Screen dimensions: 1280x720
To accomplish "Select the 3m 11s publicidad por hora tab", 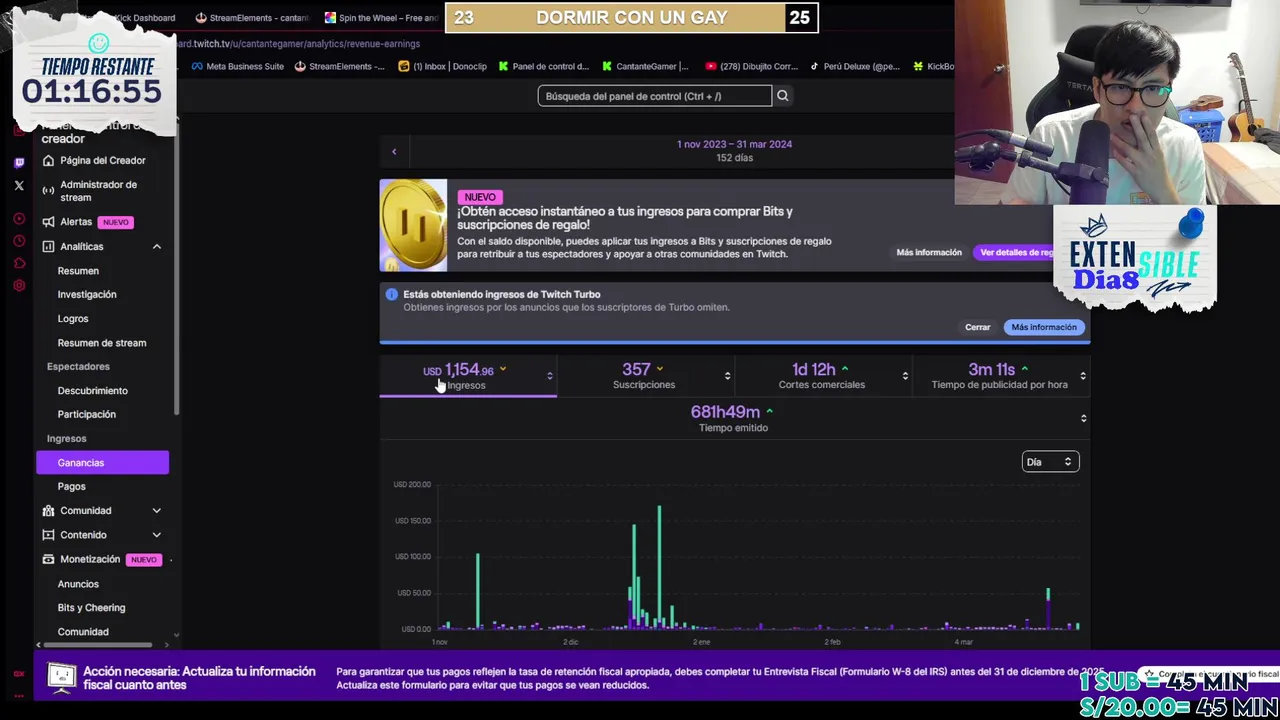I will coord(1000,376).
